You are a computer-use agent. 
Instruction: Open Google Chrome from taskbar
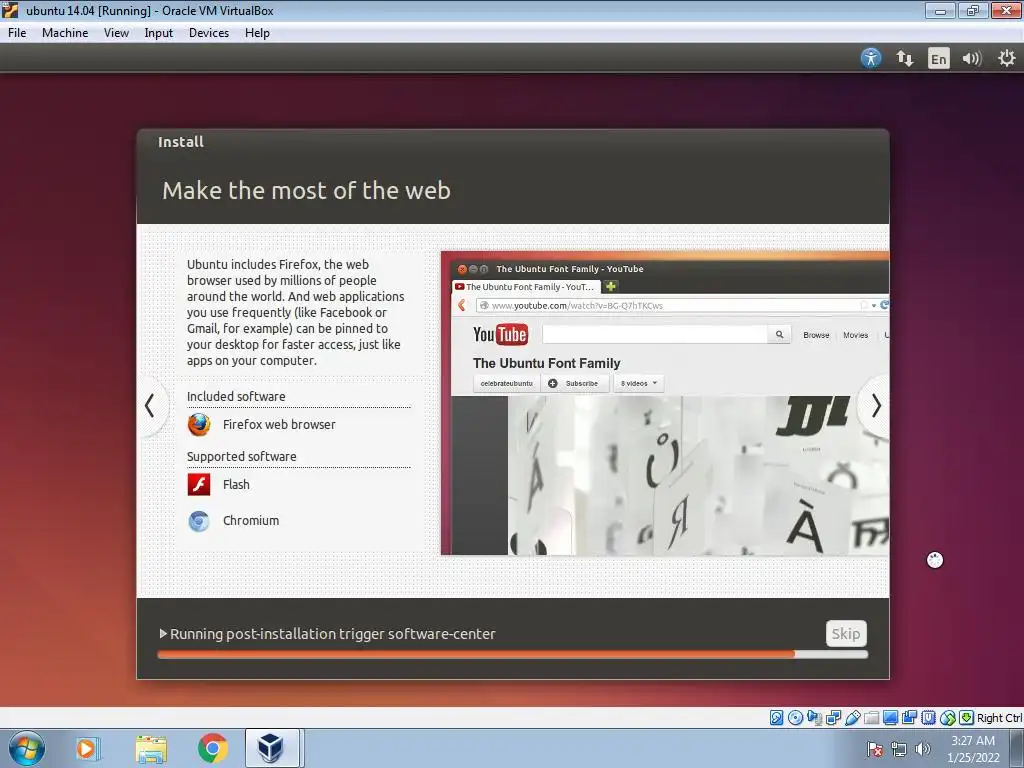point(213,748)
